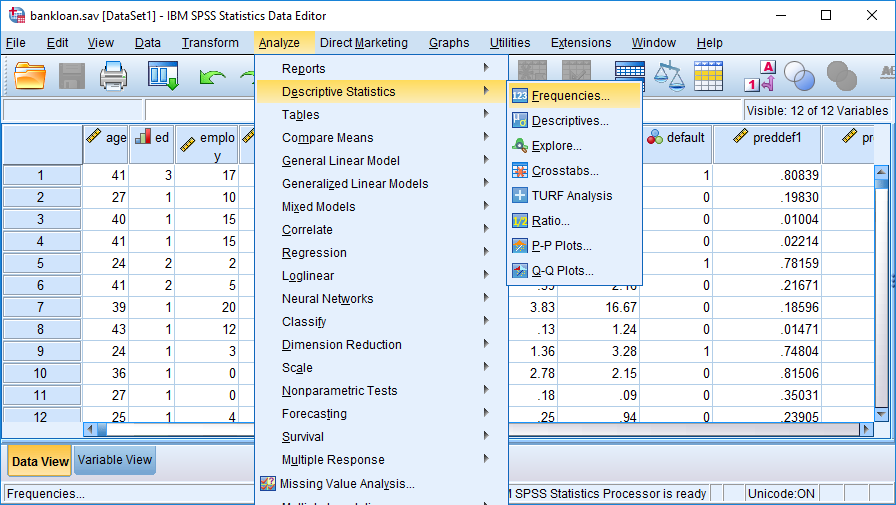Image resolution: width=896 pixels, height=505 pixels.
Task: Open the Forecasting menu entry
Action: (382, 414)
